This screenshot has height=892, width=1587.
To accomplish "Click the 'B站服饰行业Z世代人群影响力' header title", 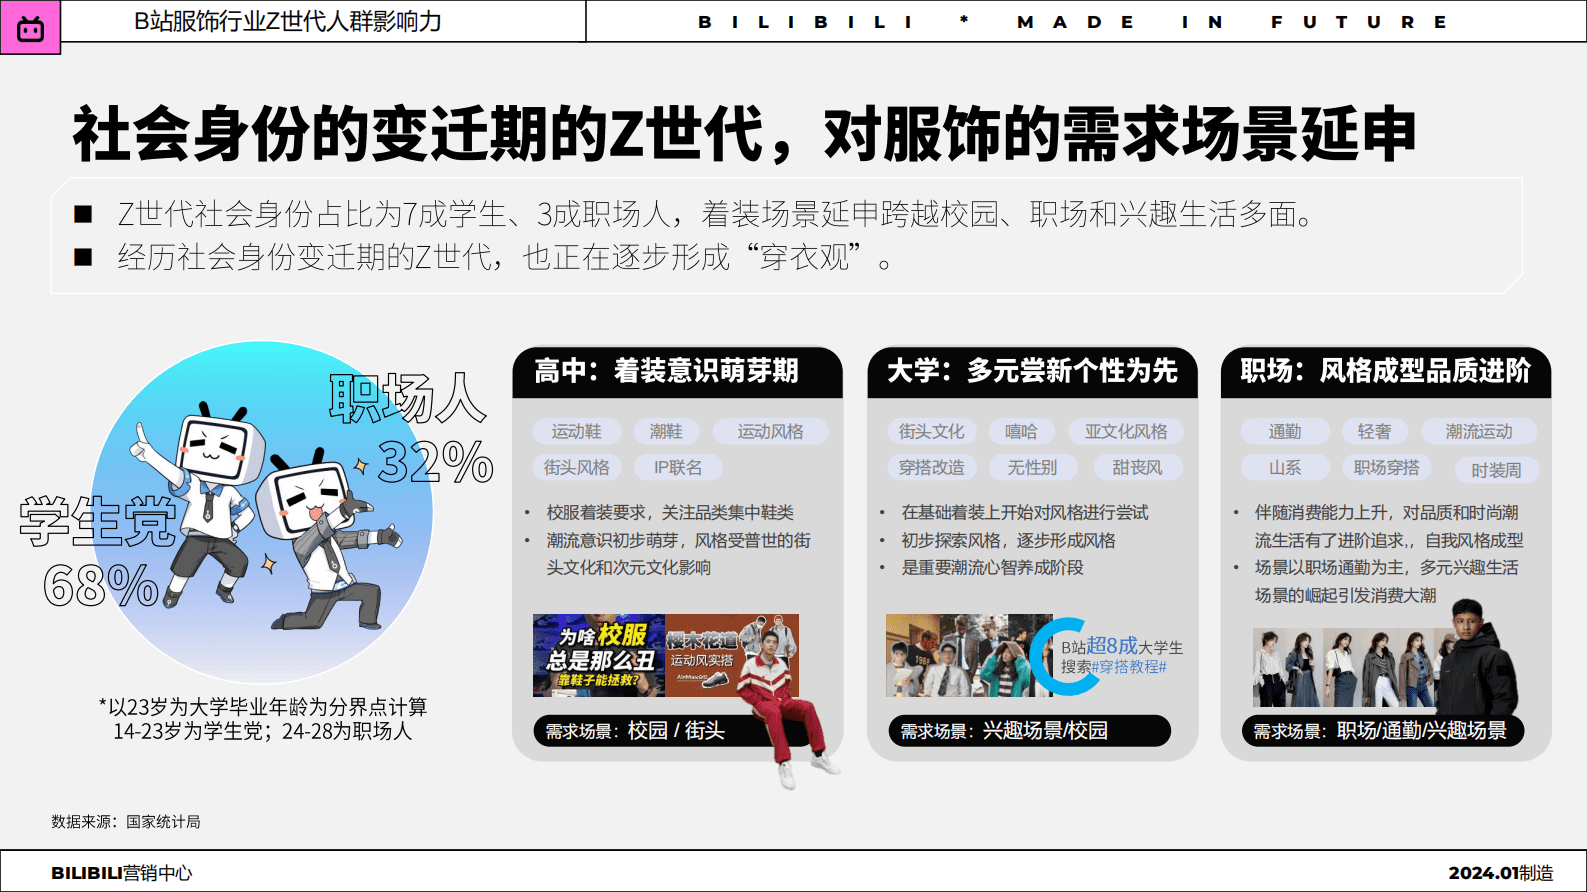I will [x=288, y=21].
